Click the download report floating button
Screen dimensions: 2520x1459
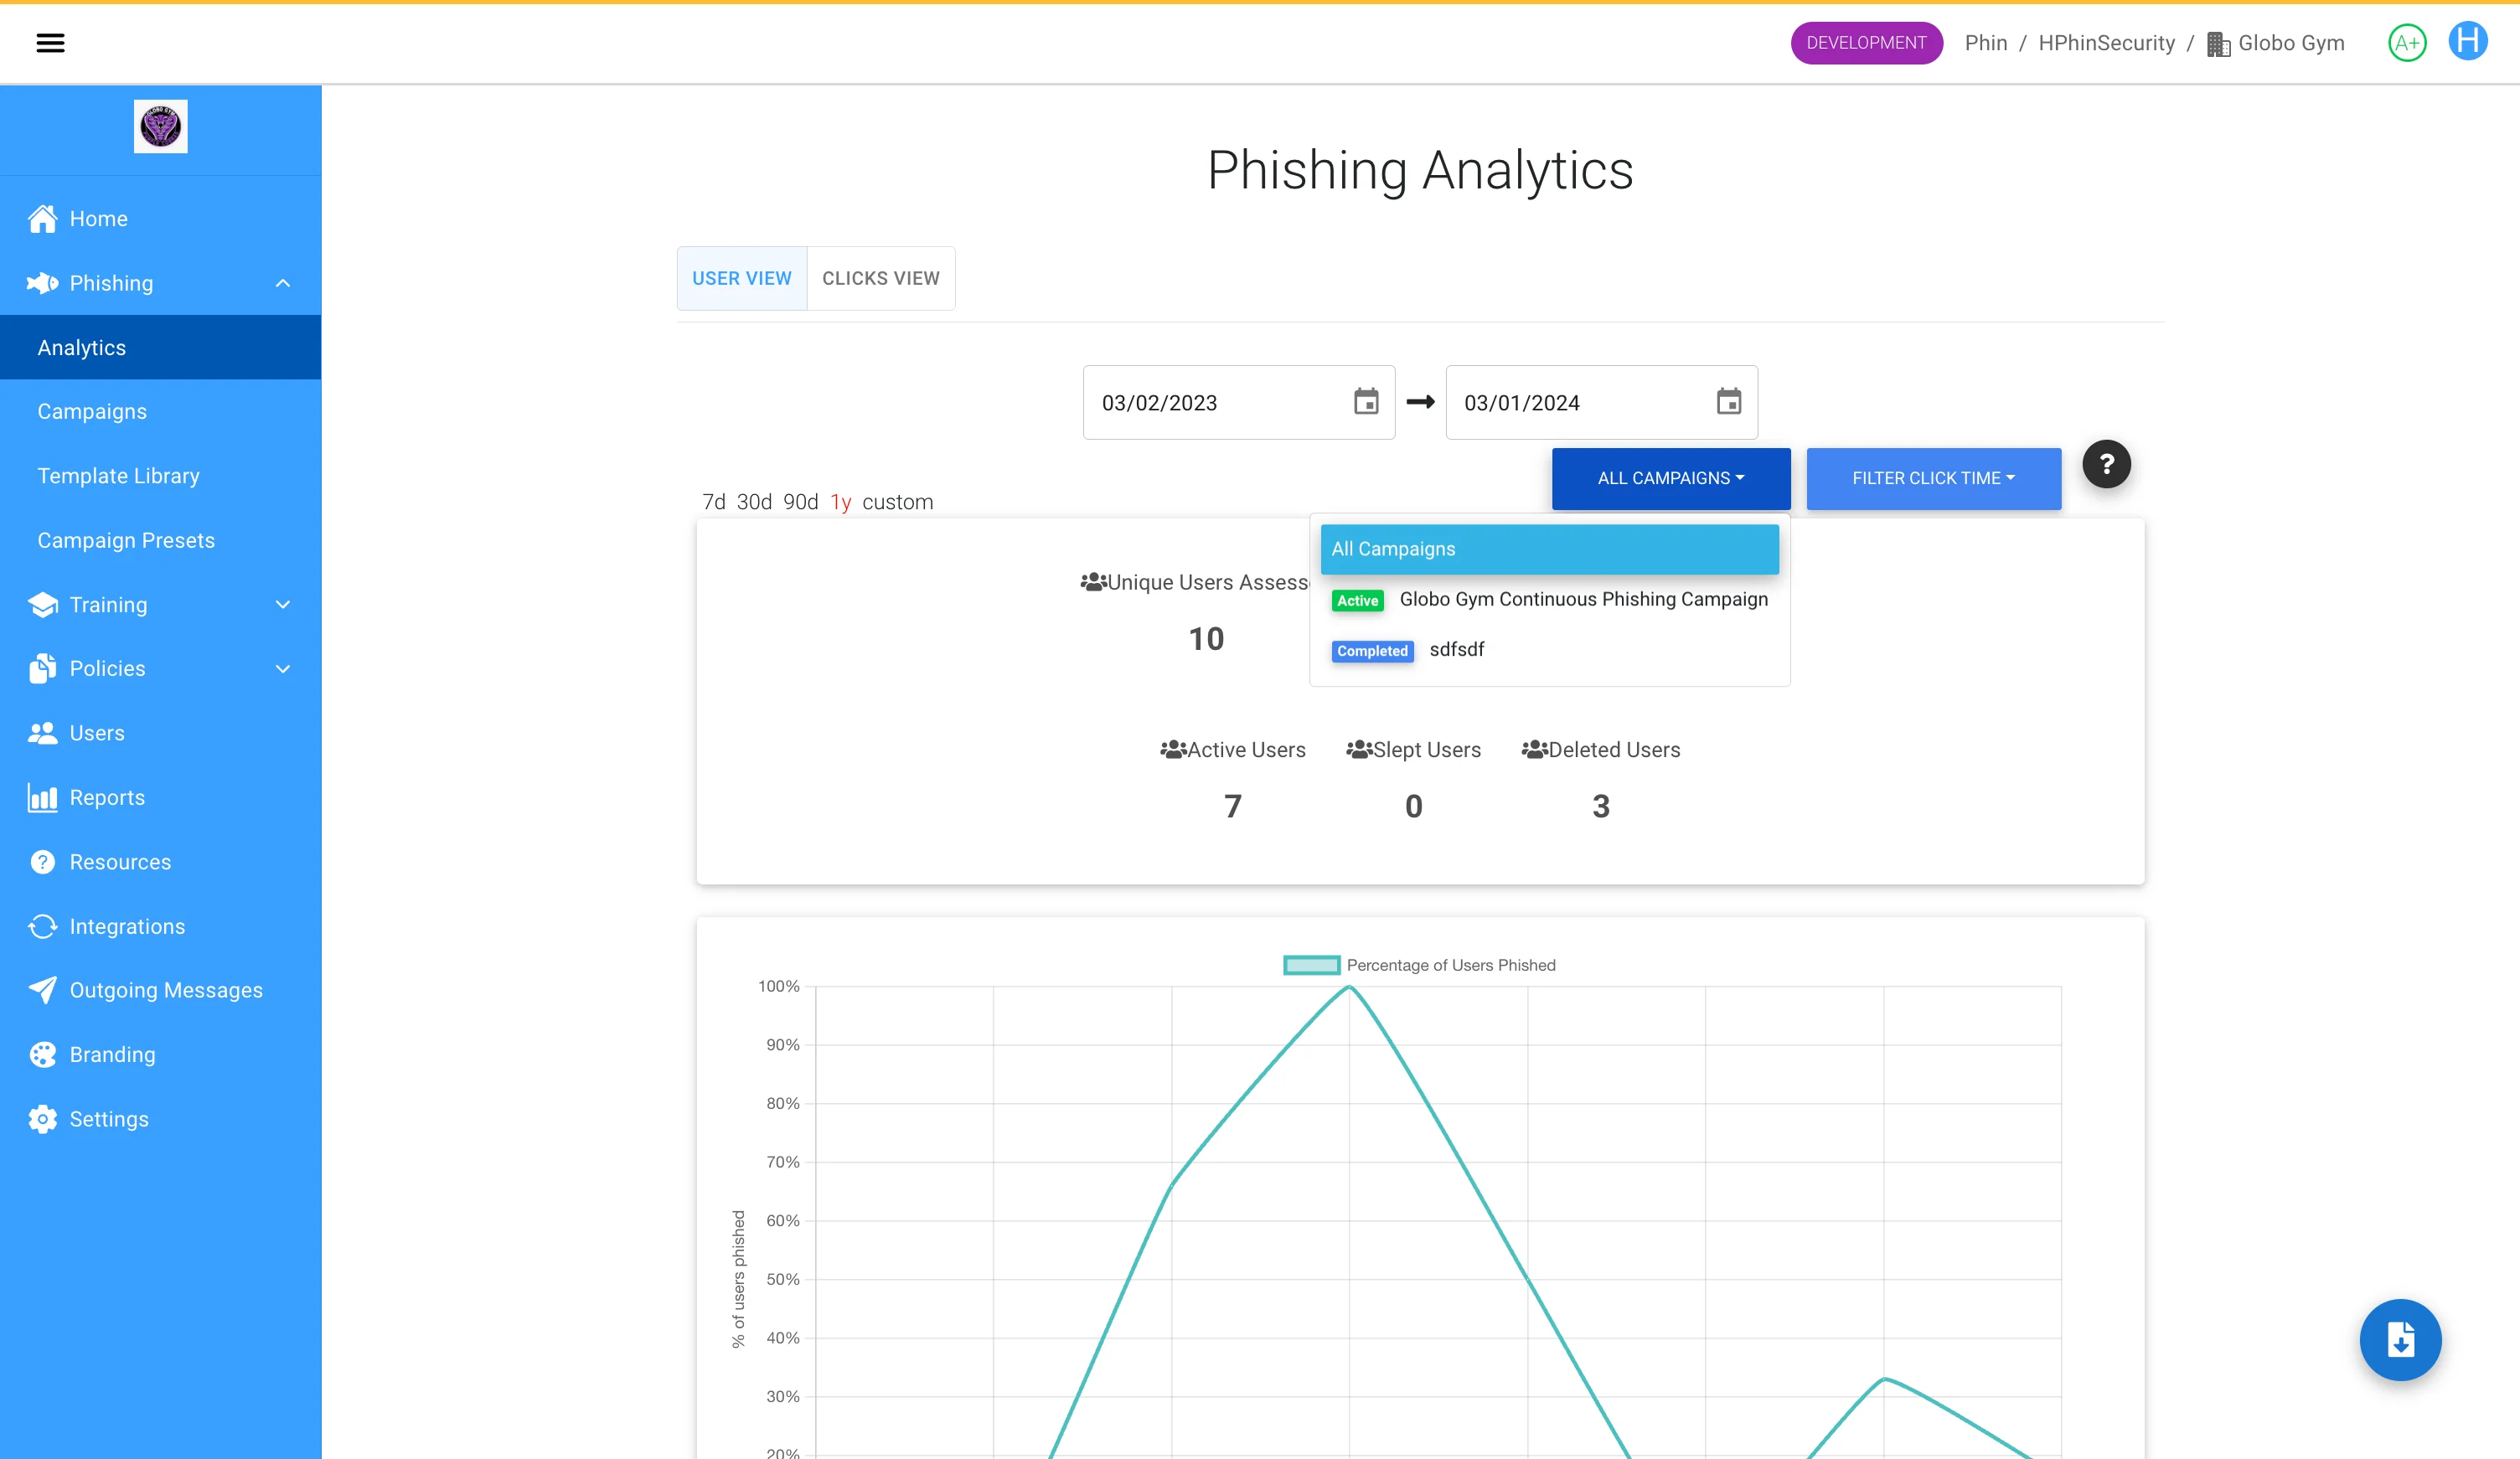point(2400,1339)
